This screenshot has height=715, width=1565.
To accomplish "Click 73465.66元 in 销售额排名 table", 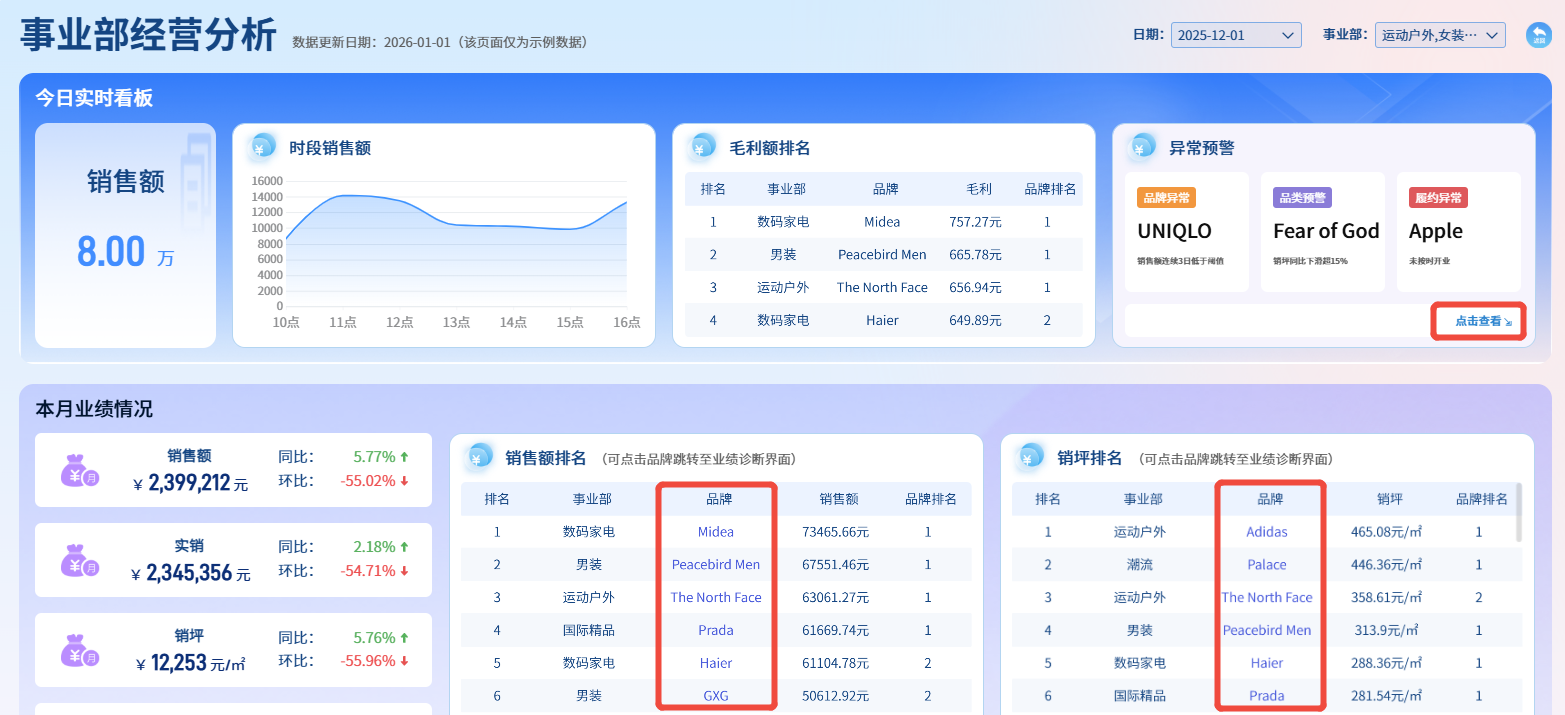I will (836, 532).
